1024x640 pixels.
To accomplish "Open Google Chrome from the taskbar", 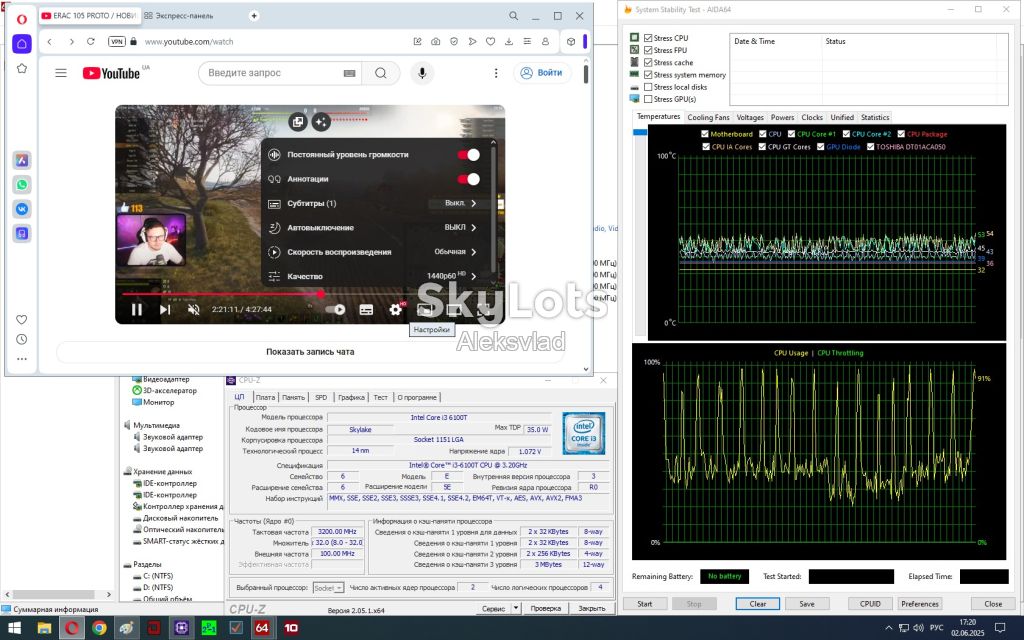I will click(x=99, y=628).
